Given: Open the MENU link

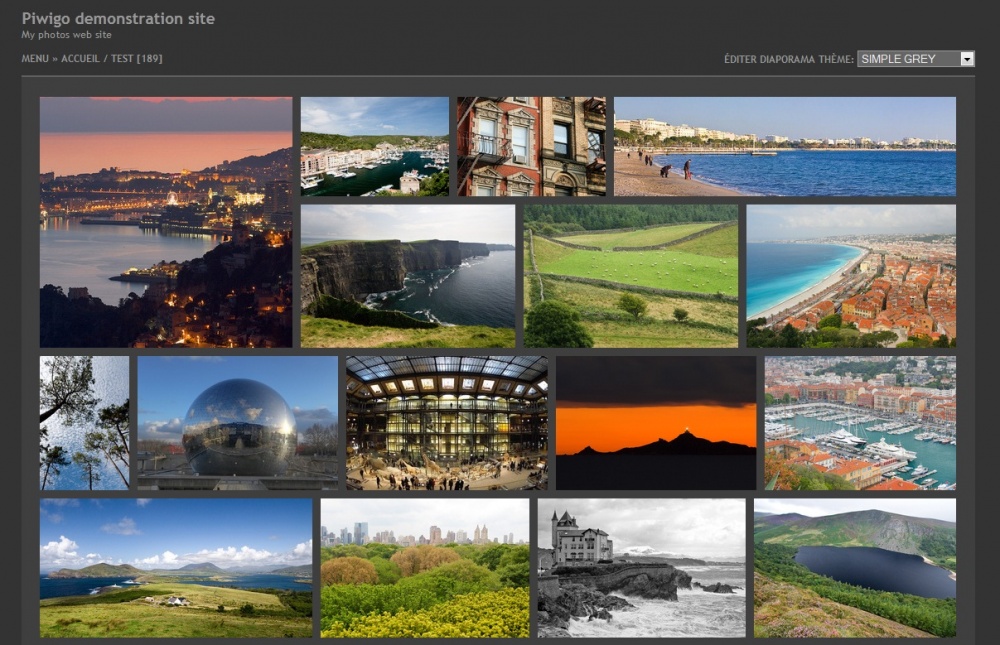Looking at the screenshot, I should pyautogui.click(x=35, y=59).
